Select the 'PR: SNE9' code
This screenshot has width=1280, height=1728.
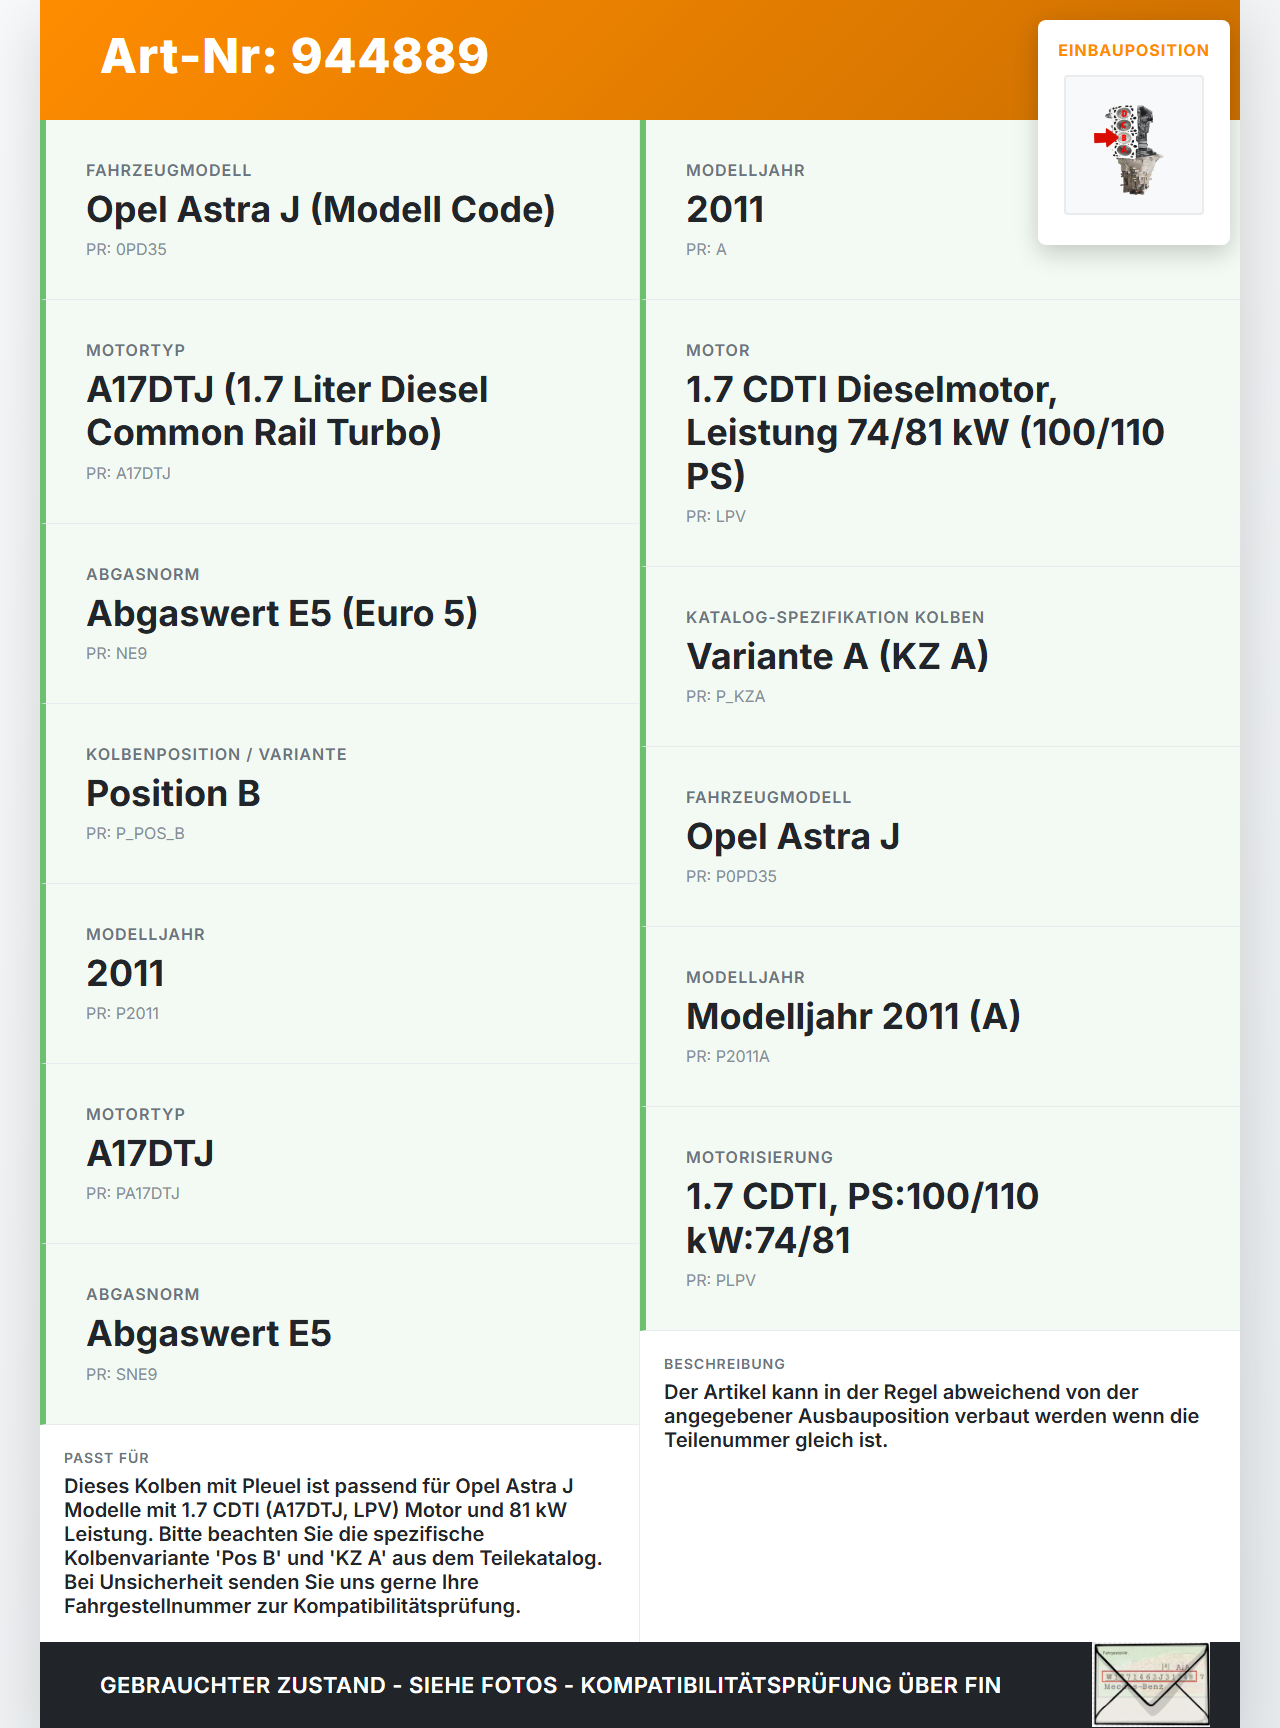click(121, 1374)
